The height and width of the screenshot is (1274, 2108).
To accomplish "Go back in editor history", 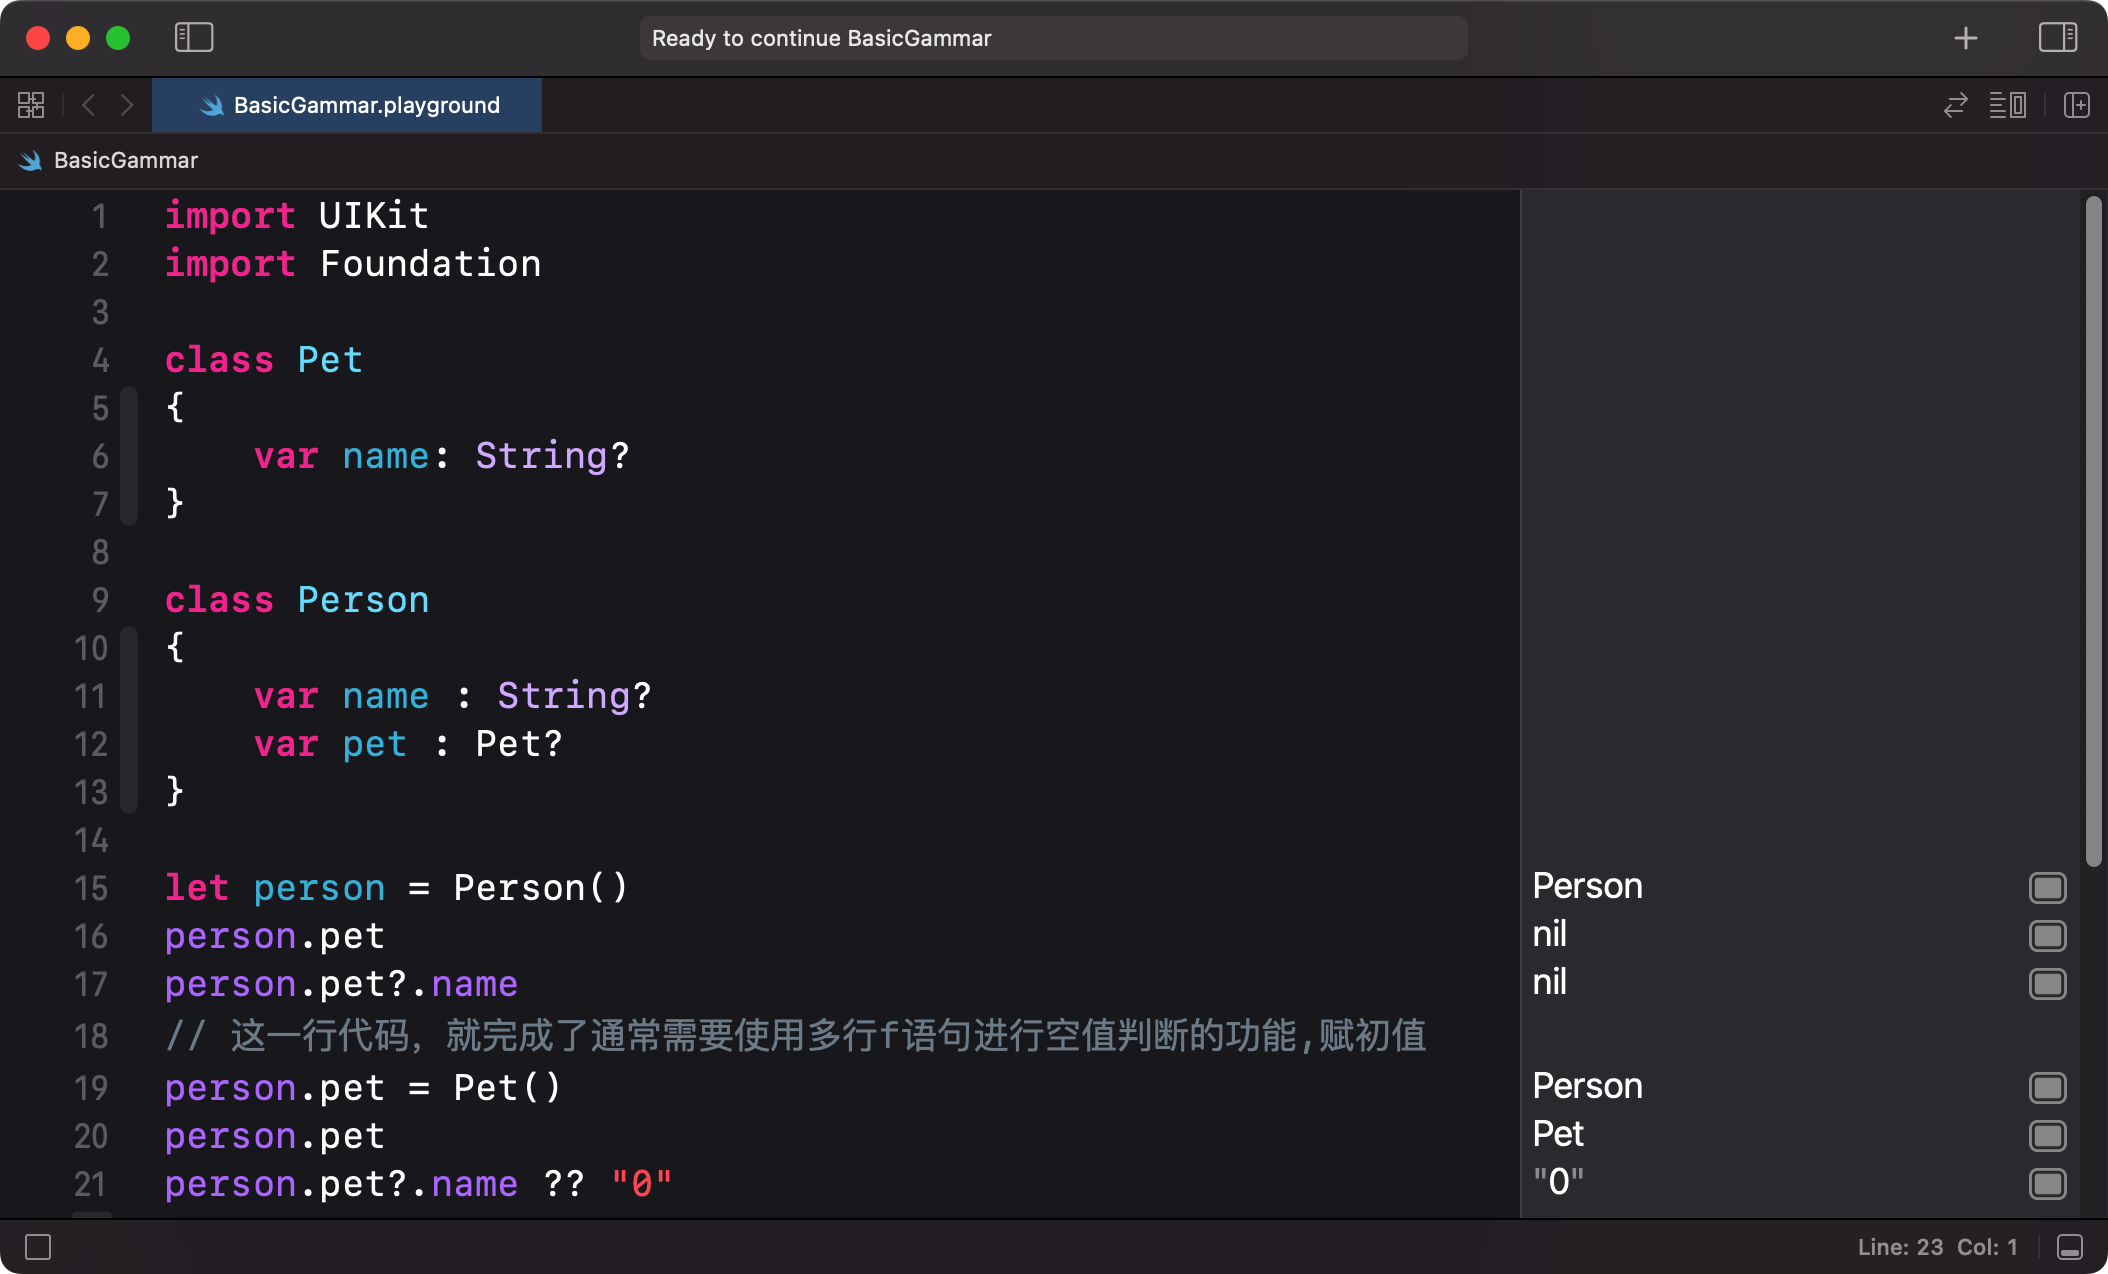I will tap(89, 105).
